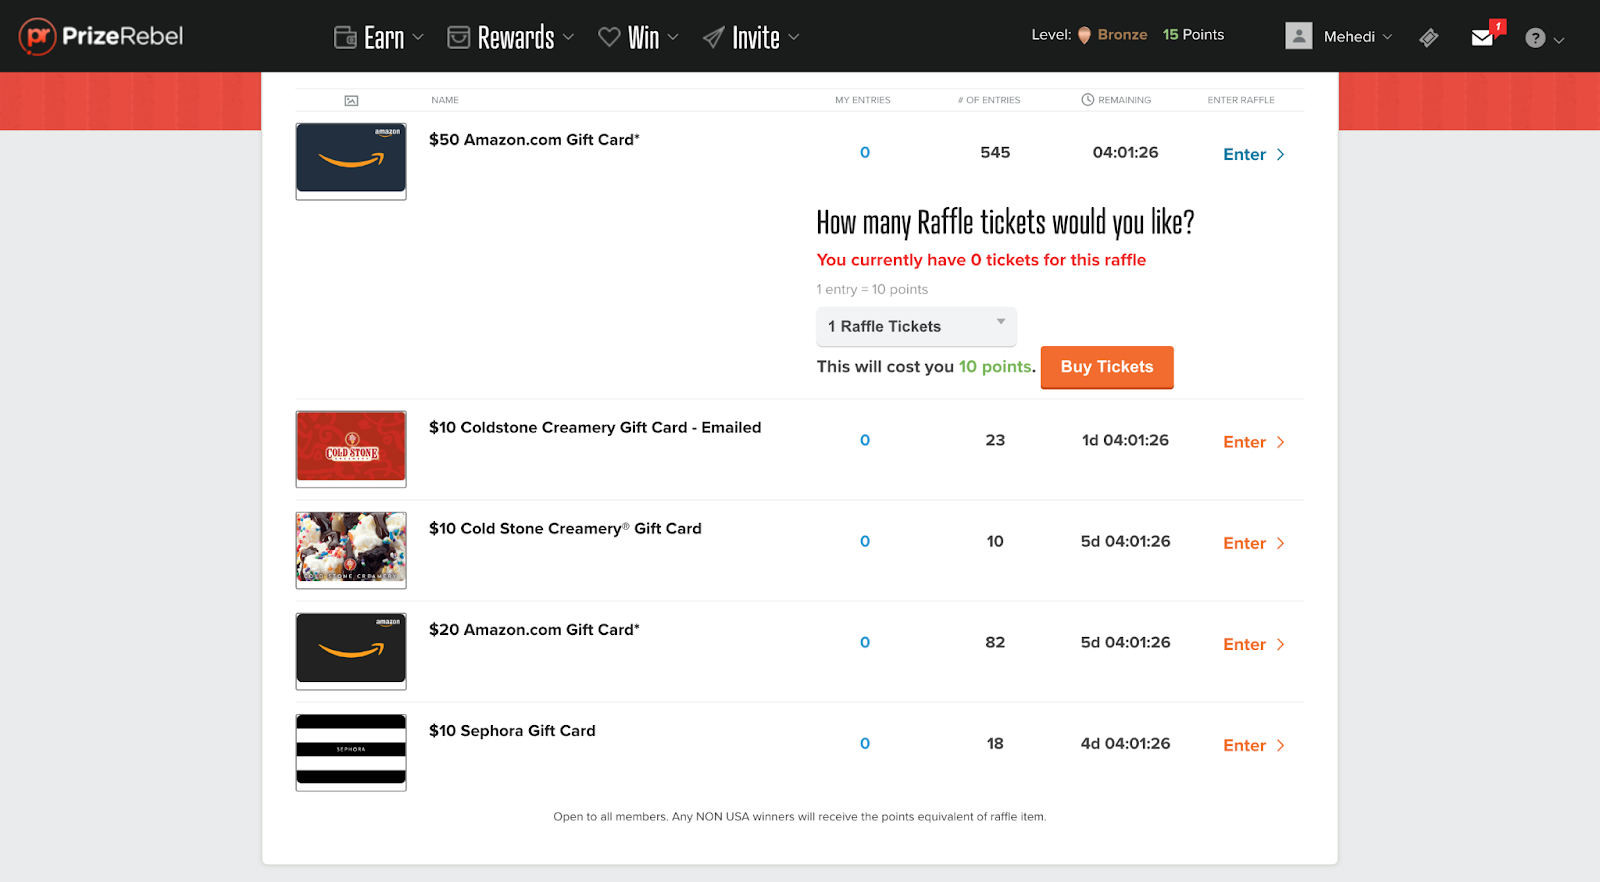Click the $20 Amazon gift card thumbnail
The height and width of the screenshot is (882, 1600).
(351, 651)
